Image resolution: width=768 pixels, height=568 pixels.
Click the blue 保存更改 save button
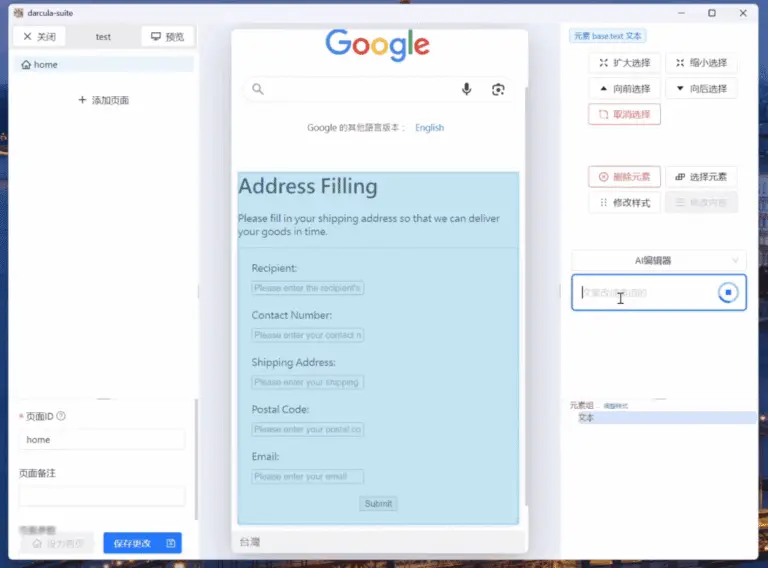click(143, 543)
